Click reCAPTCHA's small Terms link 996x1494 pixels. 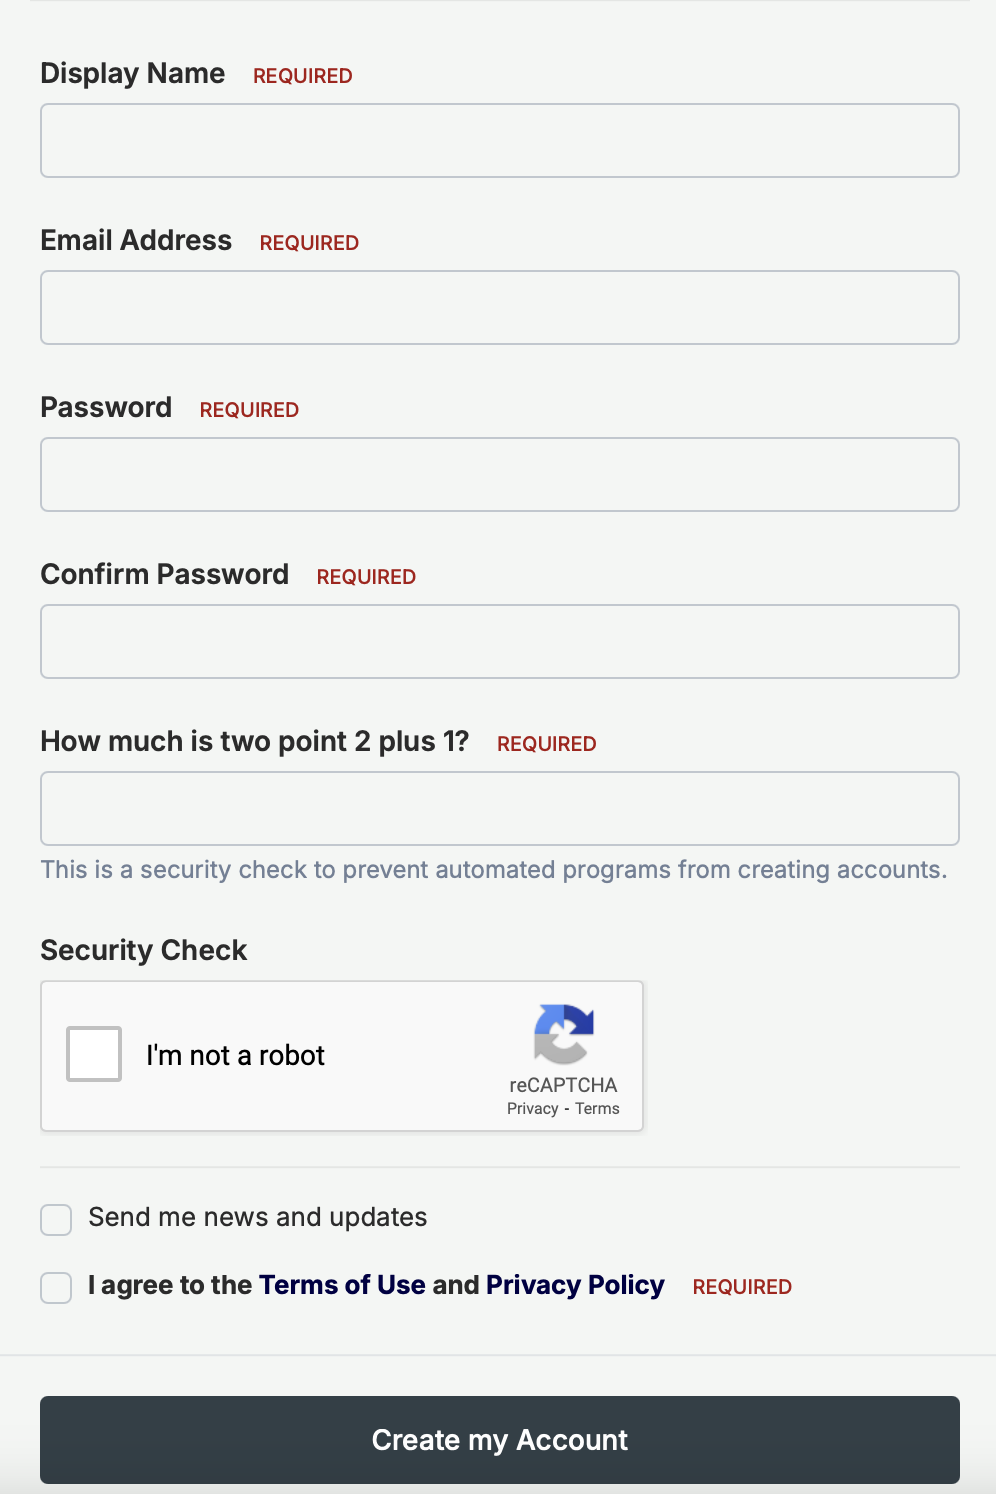tap(597, 1109)
